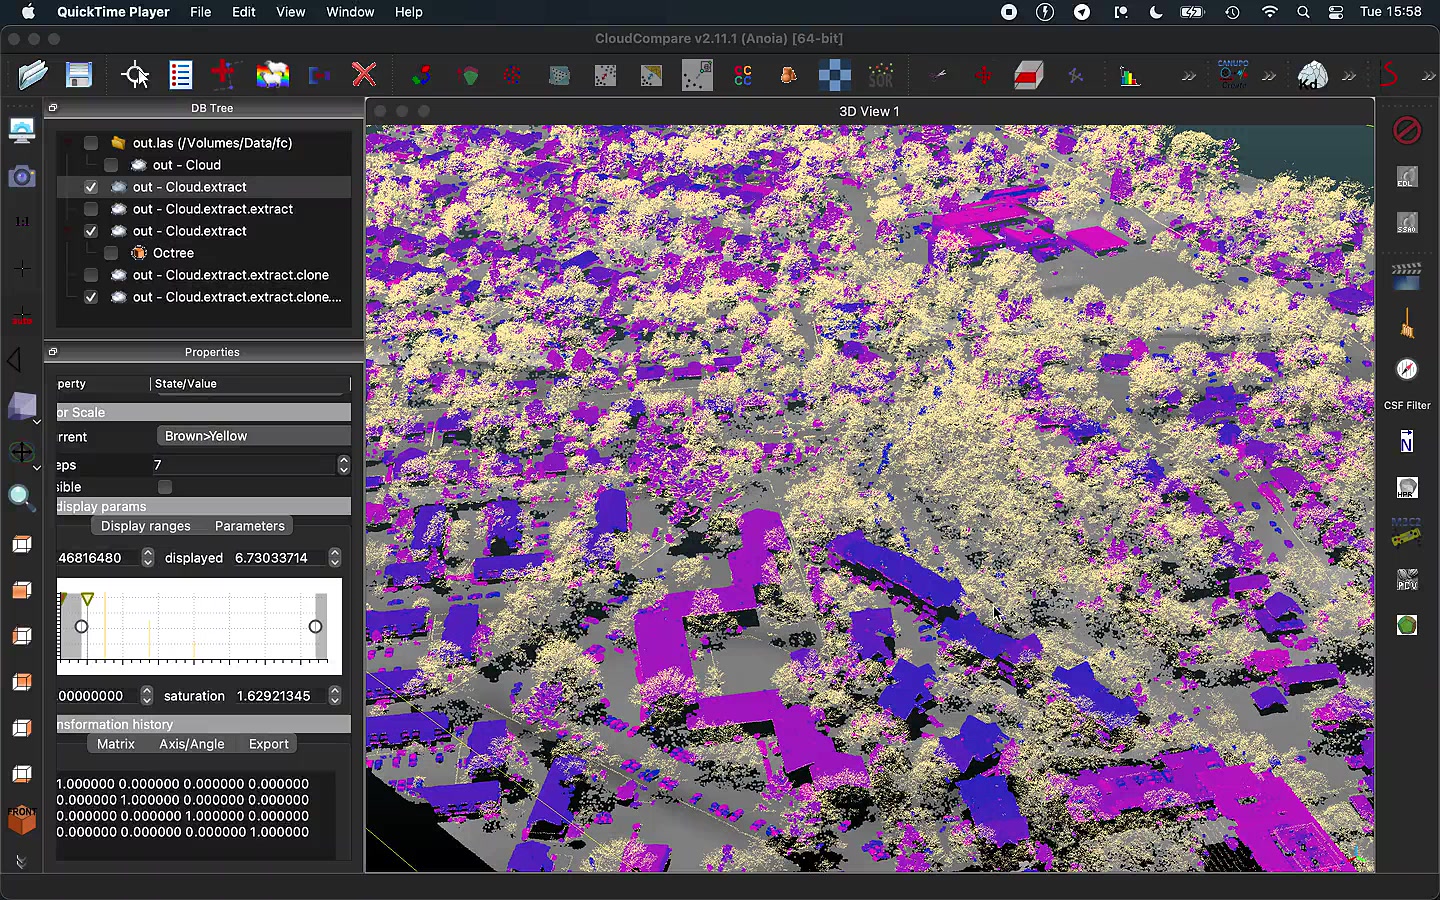1440x900 pixels.
Task: Click the right handle on histogram slider
Action: point(315,627)
